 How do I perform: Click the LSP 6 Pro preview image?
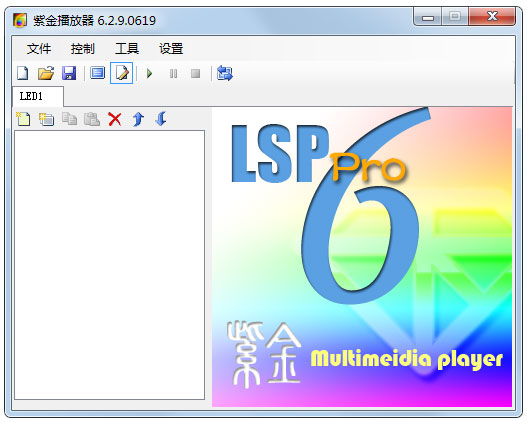click(362, 257)
